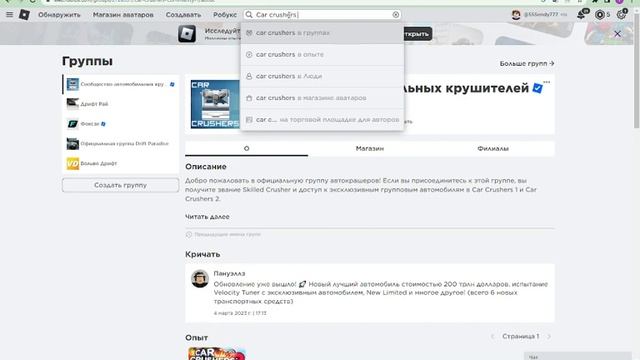Open the notifications bell icon
The height and width of the screenshot is (360, 640).
click(581, 15)
